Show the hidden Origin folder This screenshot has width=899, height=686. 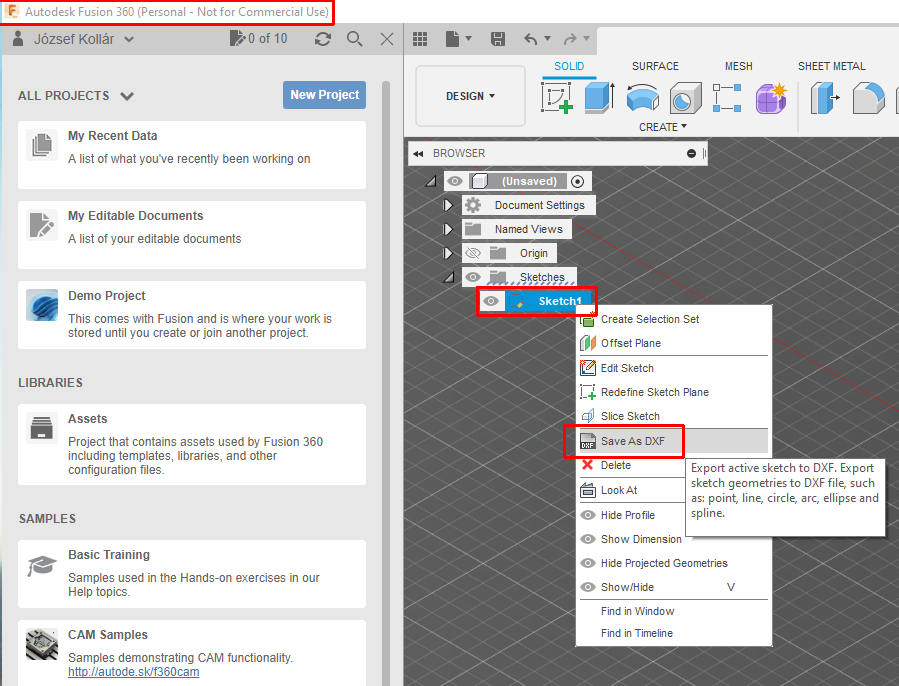473,253
